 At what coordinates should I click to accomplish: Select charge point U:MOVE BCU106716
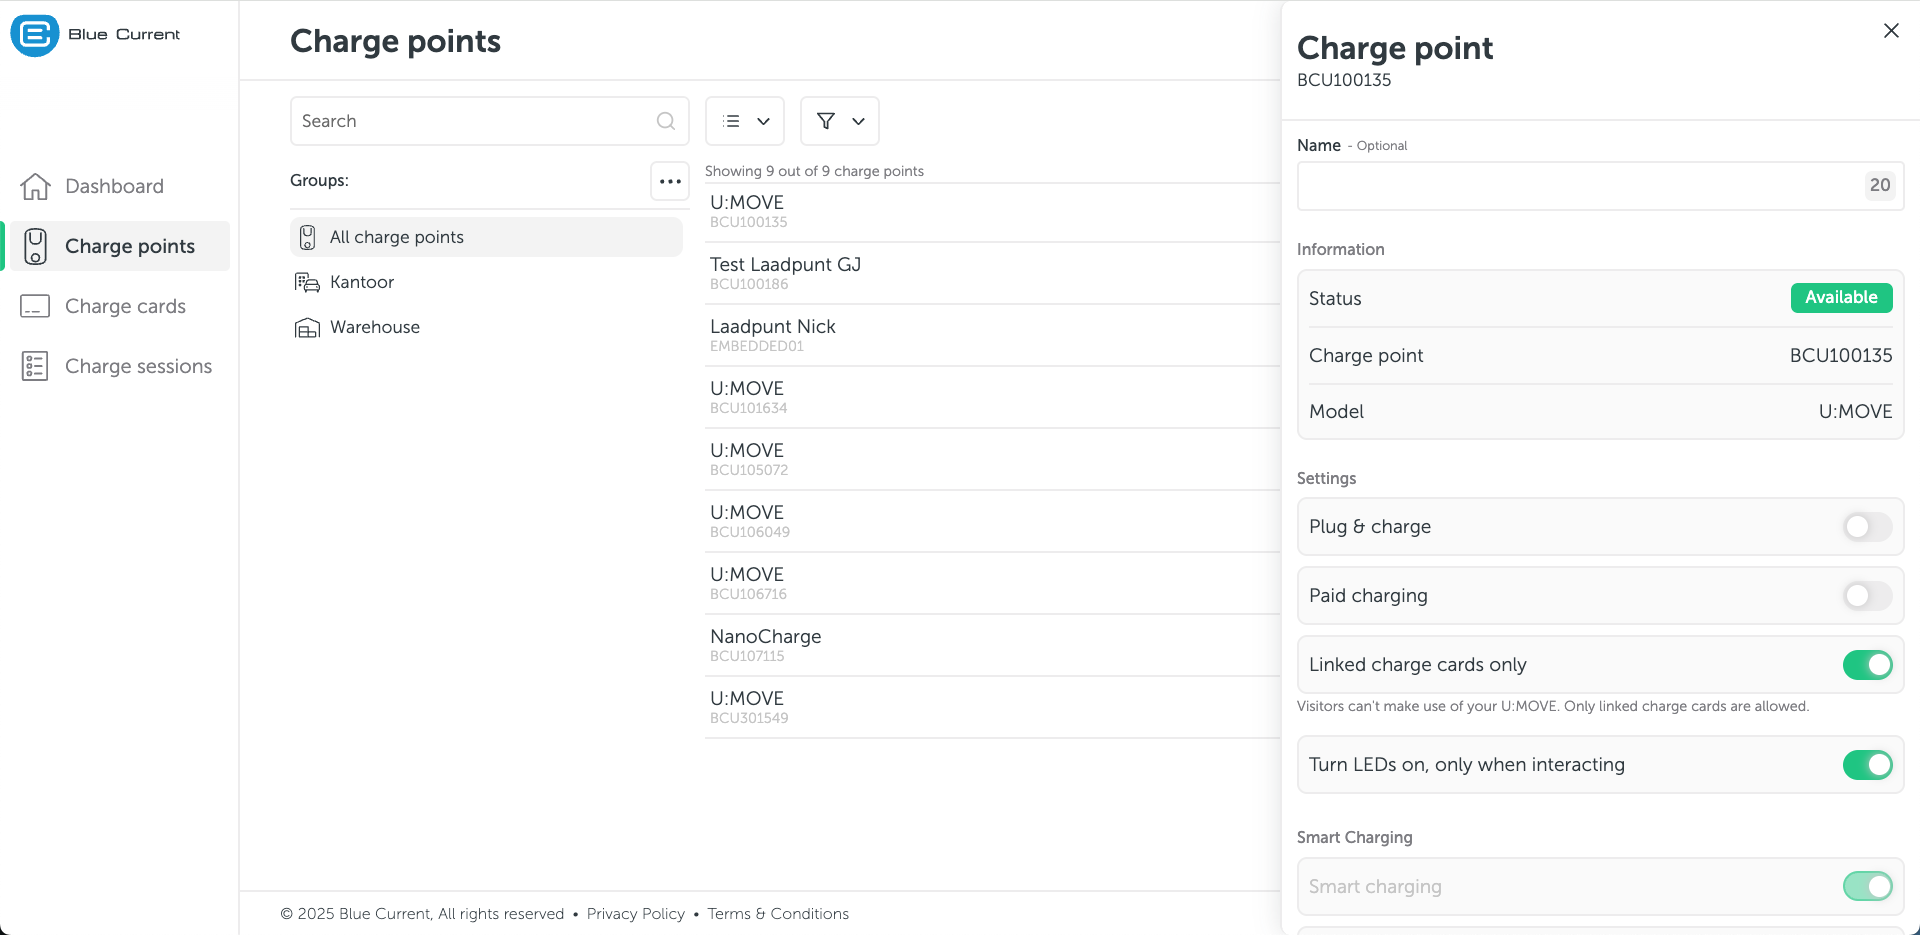pos(992,584)
